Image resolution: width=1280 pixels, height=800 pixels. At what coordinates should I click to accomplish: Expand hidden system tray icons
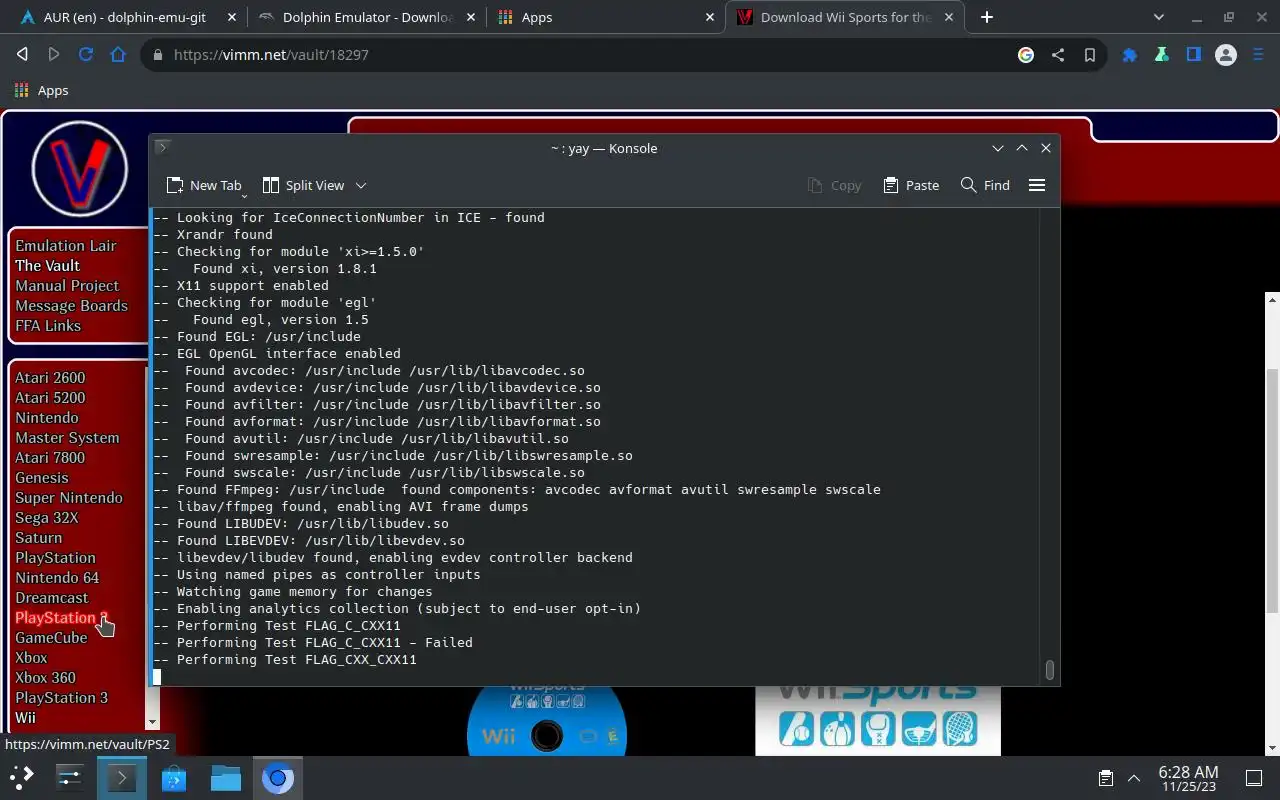pos(1134,778)
